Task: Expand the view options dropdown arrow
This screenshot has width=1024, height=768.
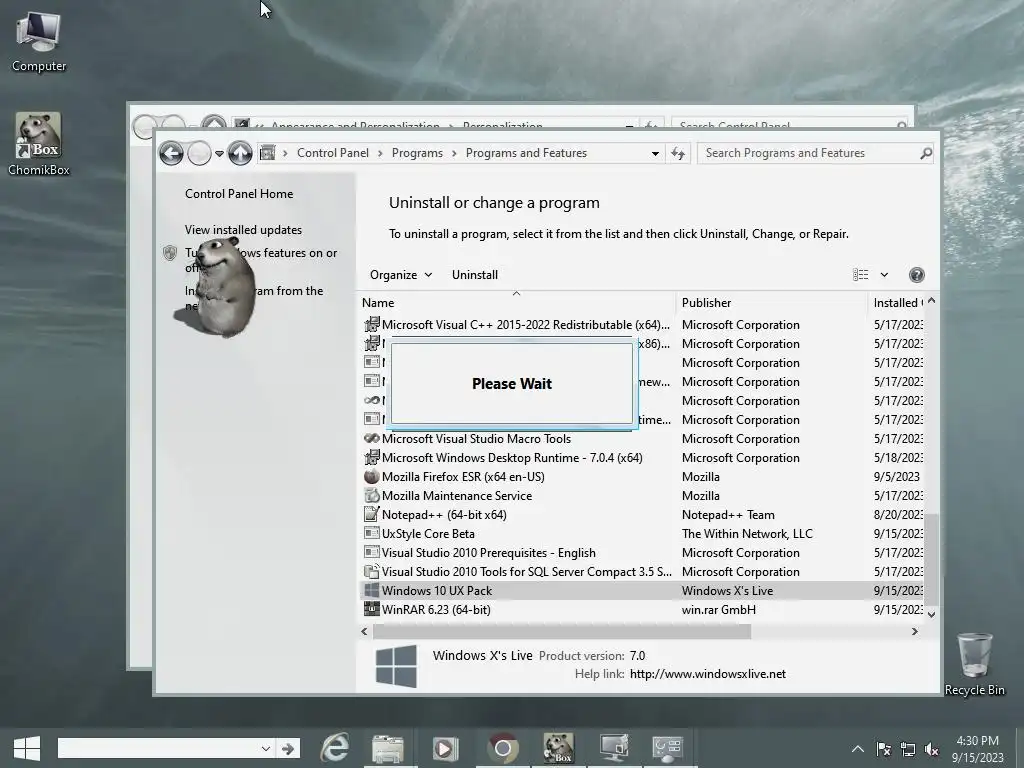Action: 884,275
